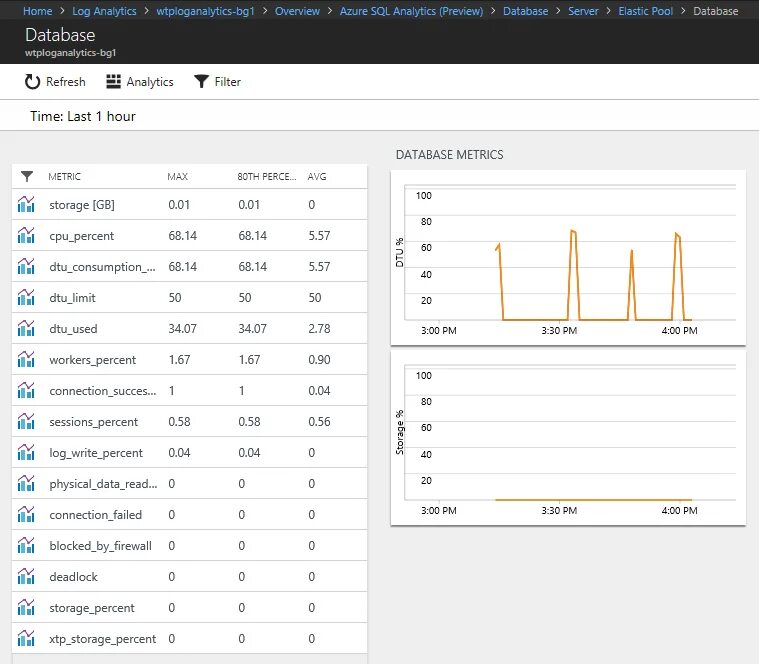Sort by AVG column header
The height and width of the screenshot is (664, 759).
pos(317,177)
